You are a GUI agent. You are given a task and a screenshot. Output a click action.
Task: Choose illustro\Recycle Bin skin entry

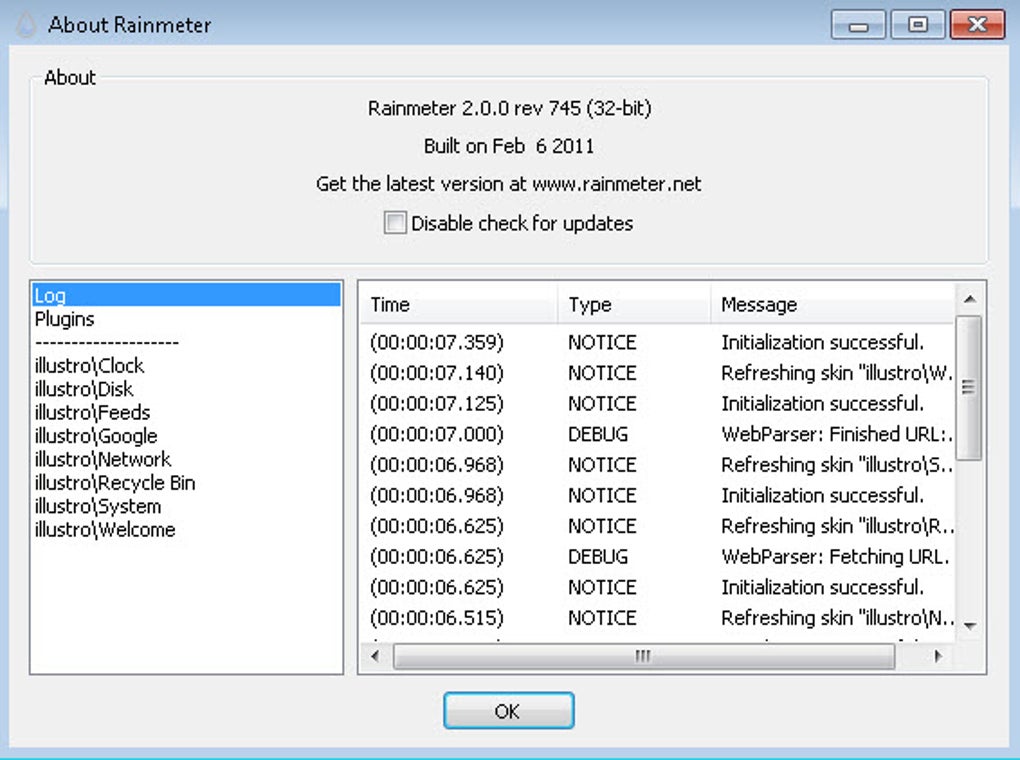[x=186, y=483]
